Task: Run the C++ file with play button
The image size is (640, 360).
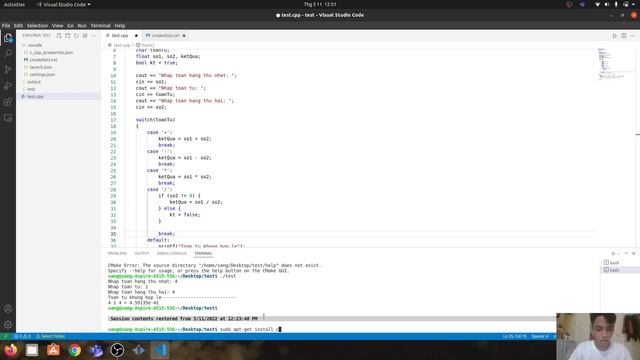Action: click(615, 36)
